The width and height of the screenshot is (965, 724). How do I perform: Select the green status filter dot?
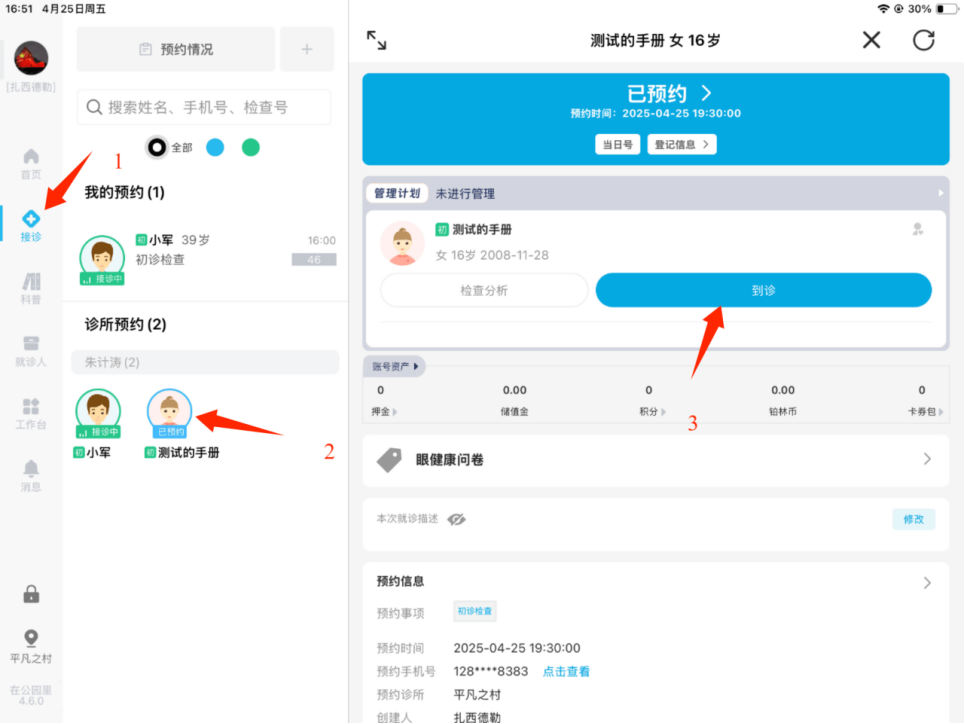coord(251,147)
